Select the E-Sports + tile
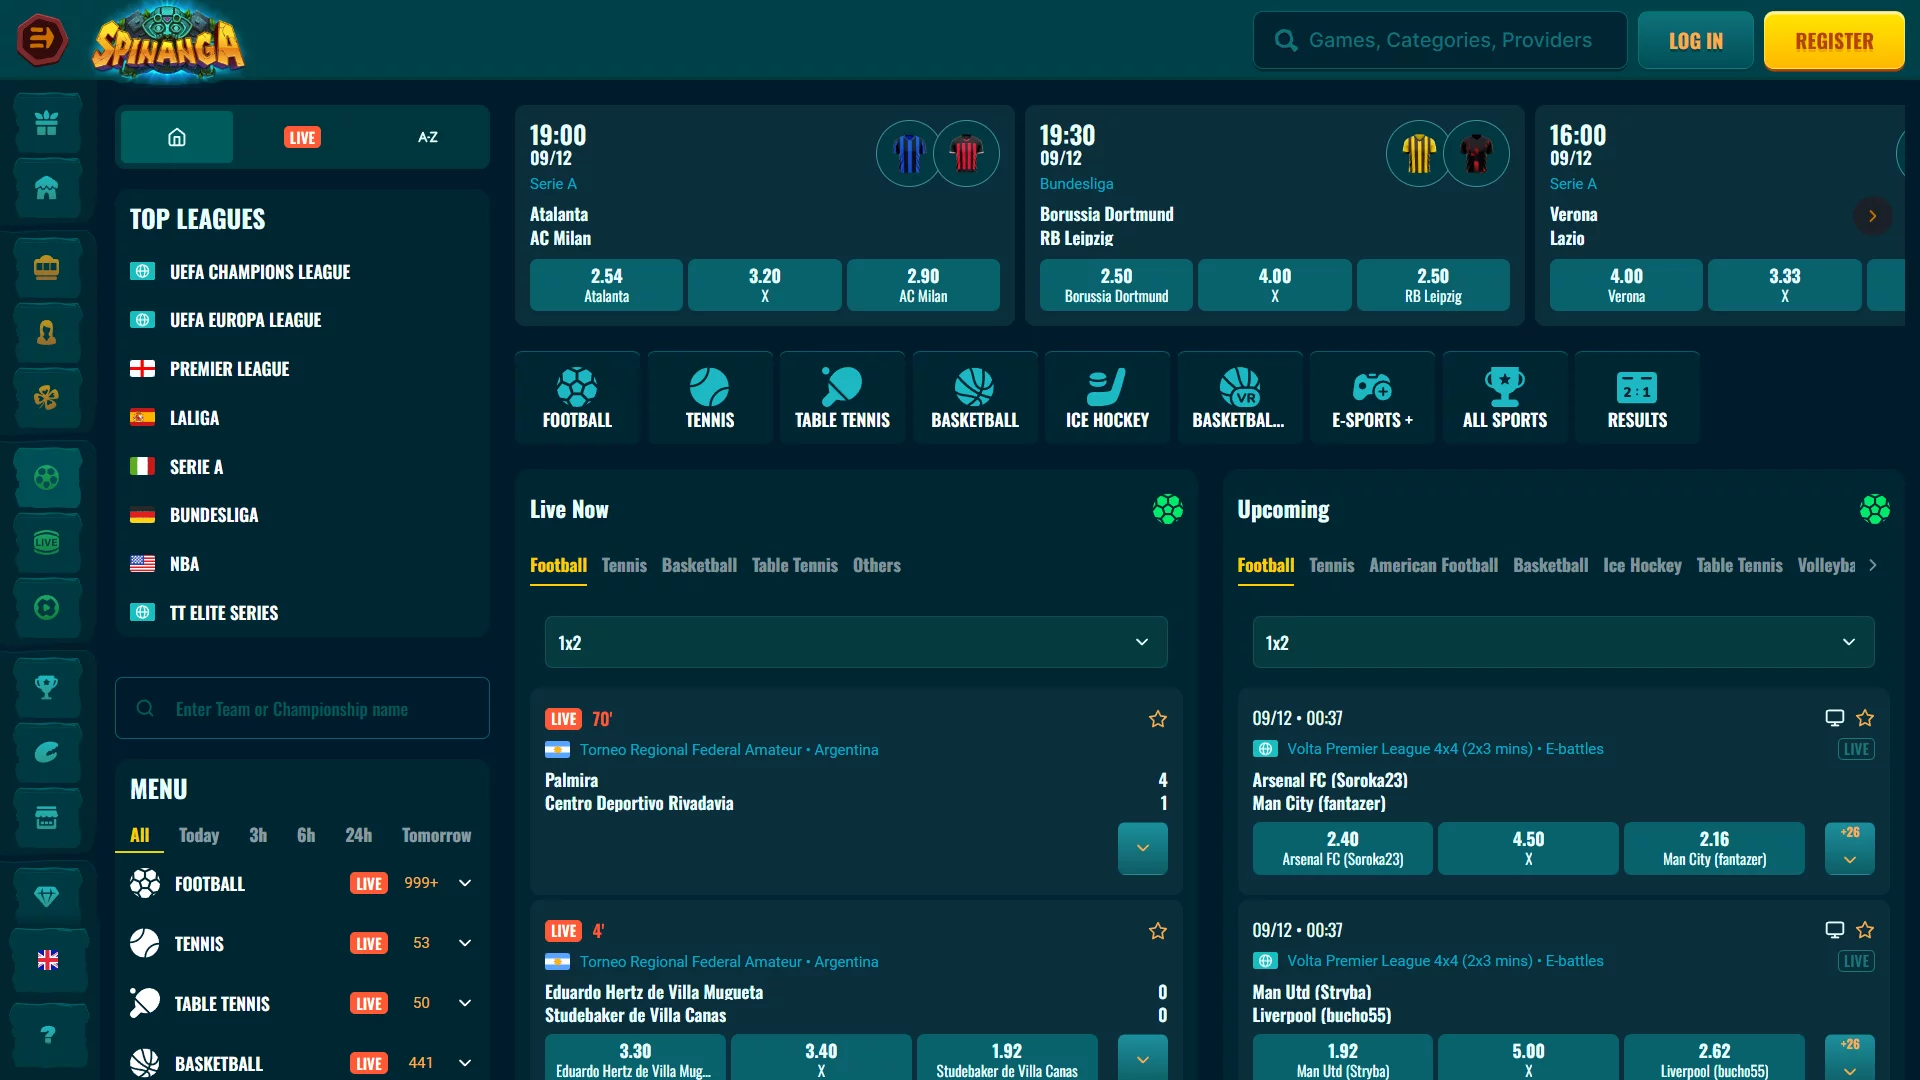Viewport: 1920px width, 1080px height. (x=1372, y=398)
